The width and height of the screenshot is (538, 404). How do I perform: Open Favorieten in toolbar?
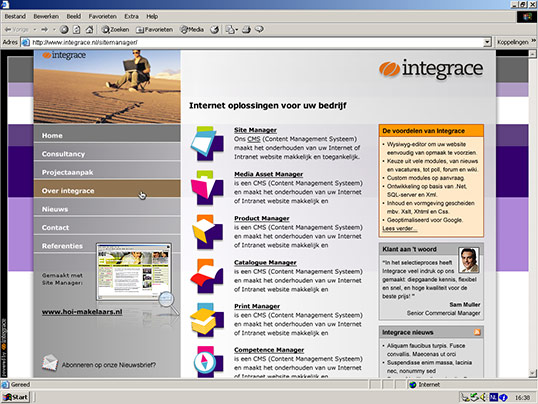click(x=154, y=30)
